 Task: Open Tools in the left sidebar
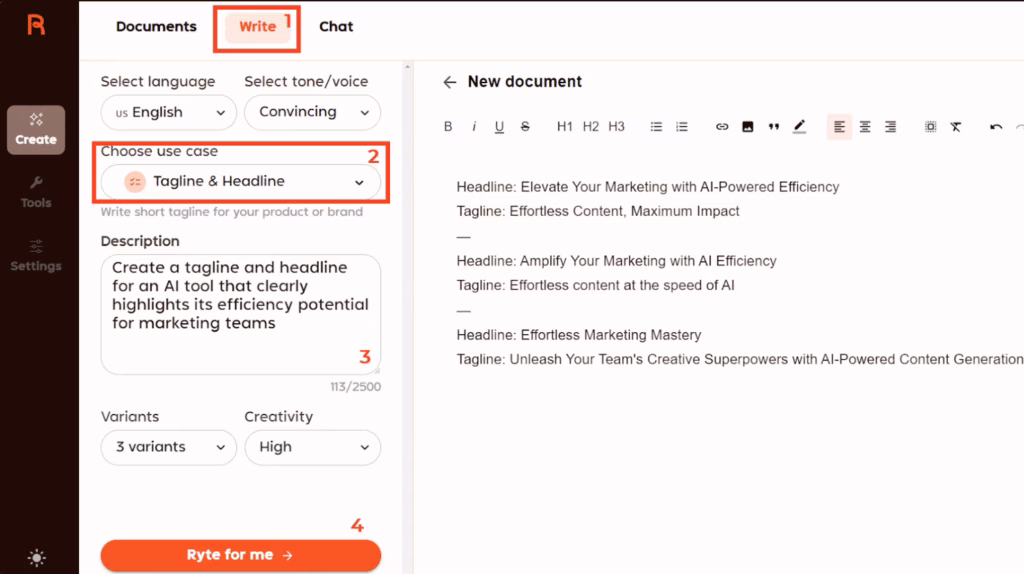coord(36,192)
